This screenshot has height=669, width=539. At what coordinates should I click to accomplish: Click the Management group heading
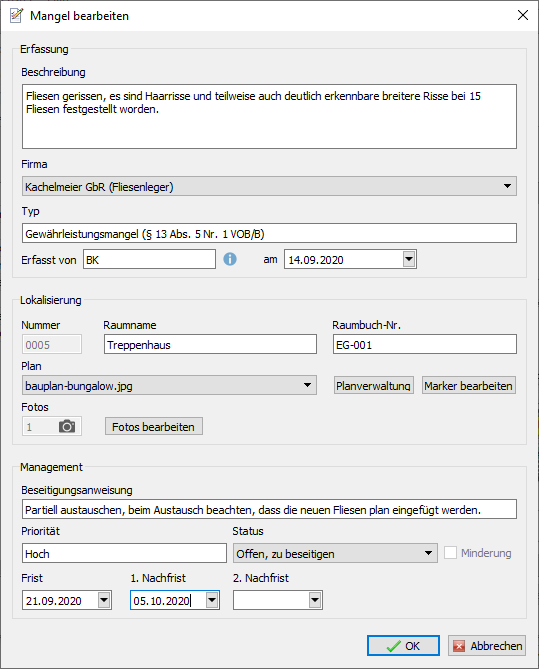pos(52,467)
